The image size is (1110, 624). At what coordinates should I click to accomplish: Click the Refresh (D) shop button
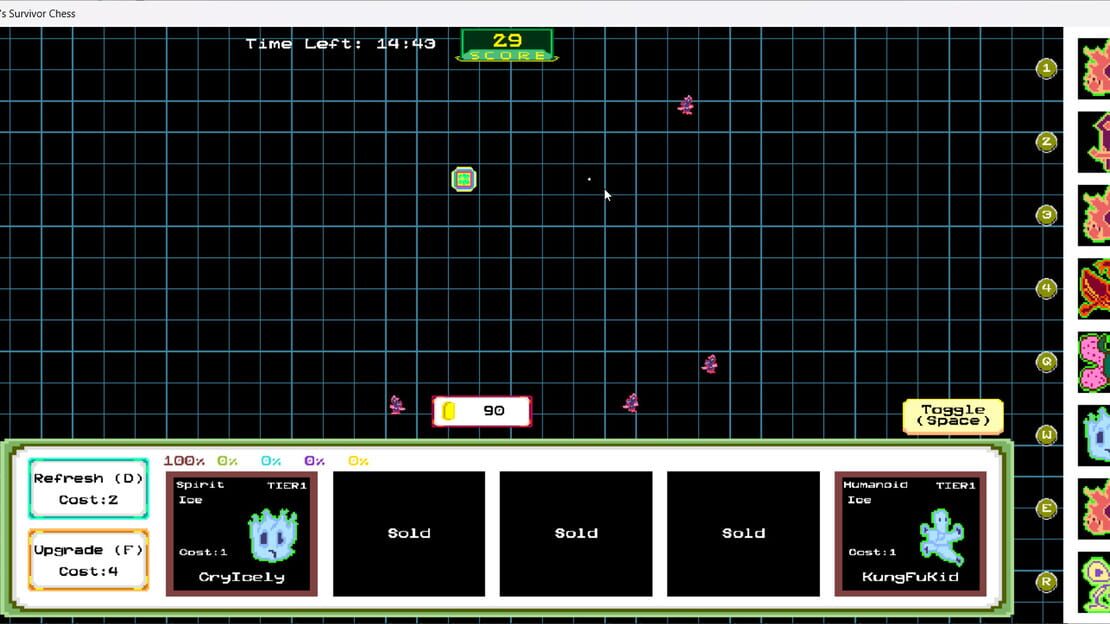pyautogui.click(x=88, y=489)
